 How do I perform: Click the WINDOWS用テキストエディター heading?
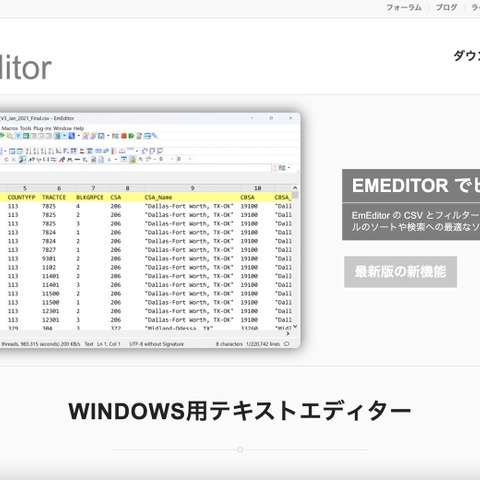pyautogui.click(x=240, y=411)
